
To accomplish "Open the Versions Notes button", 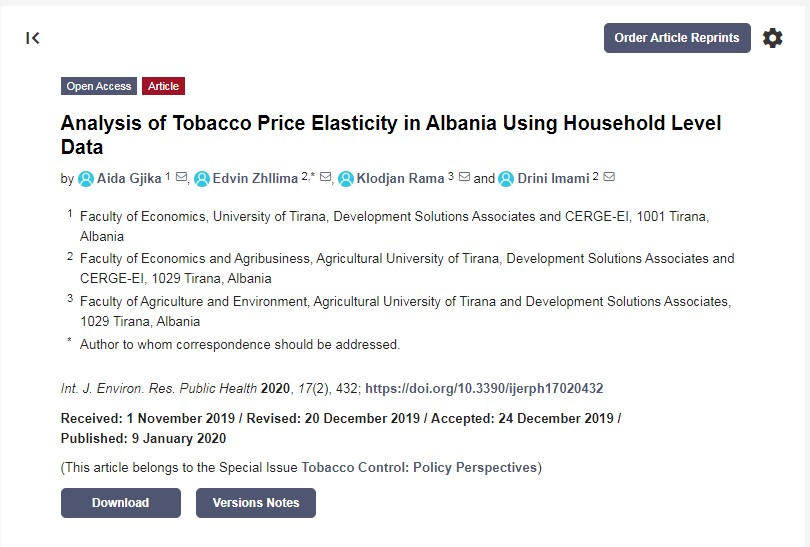I will tap(256, 503).
